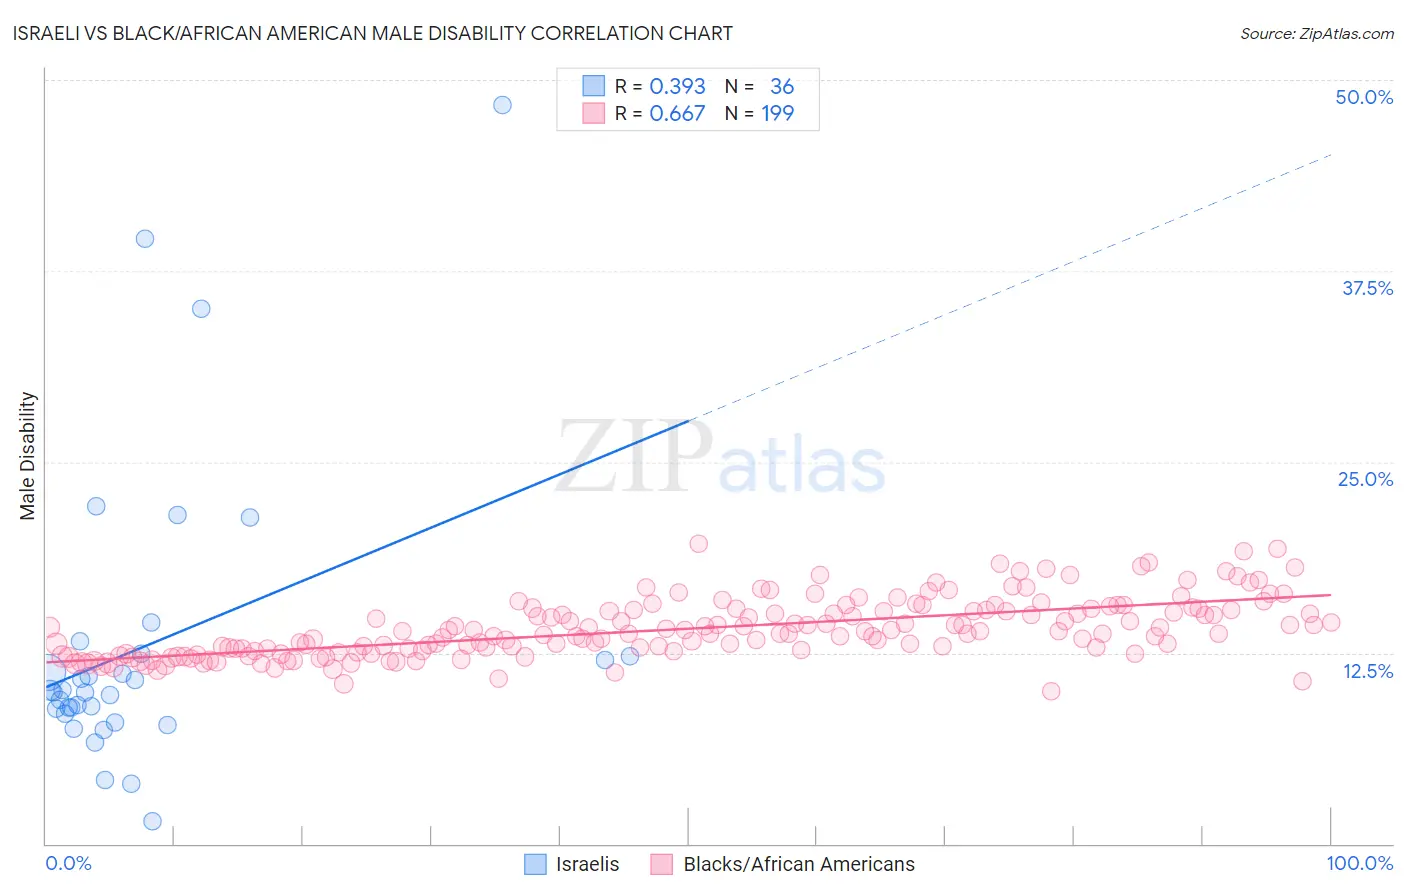Image resolution: width=1406 pixels, height=892 pixels.
Task: Click the blue data point near 40%
Action: 145,239
